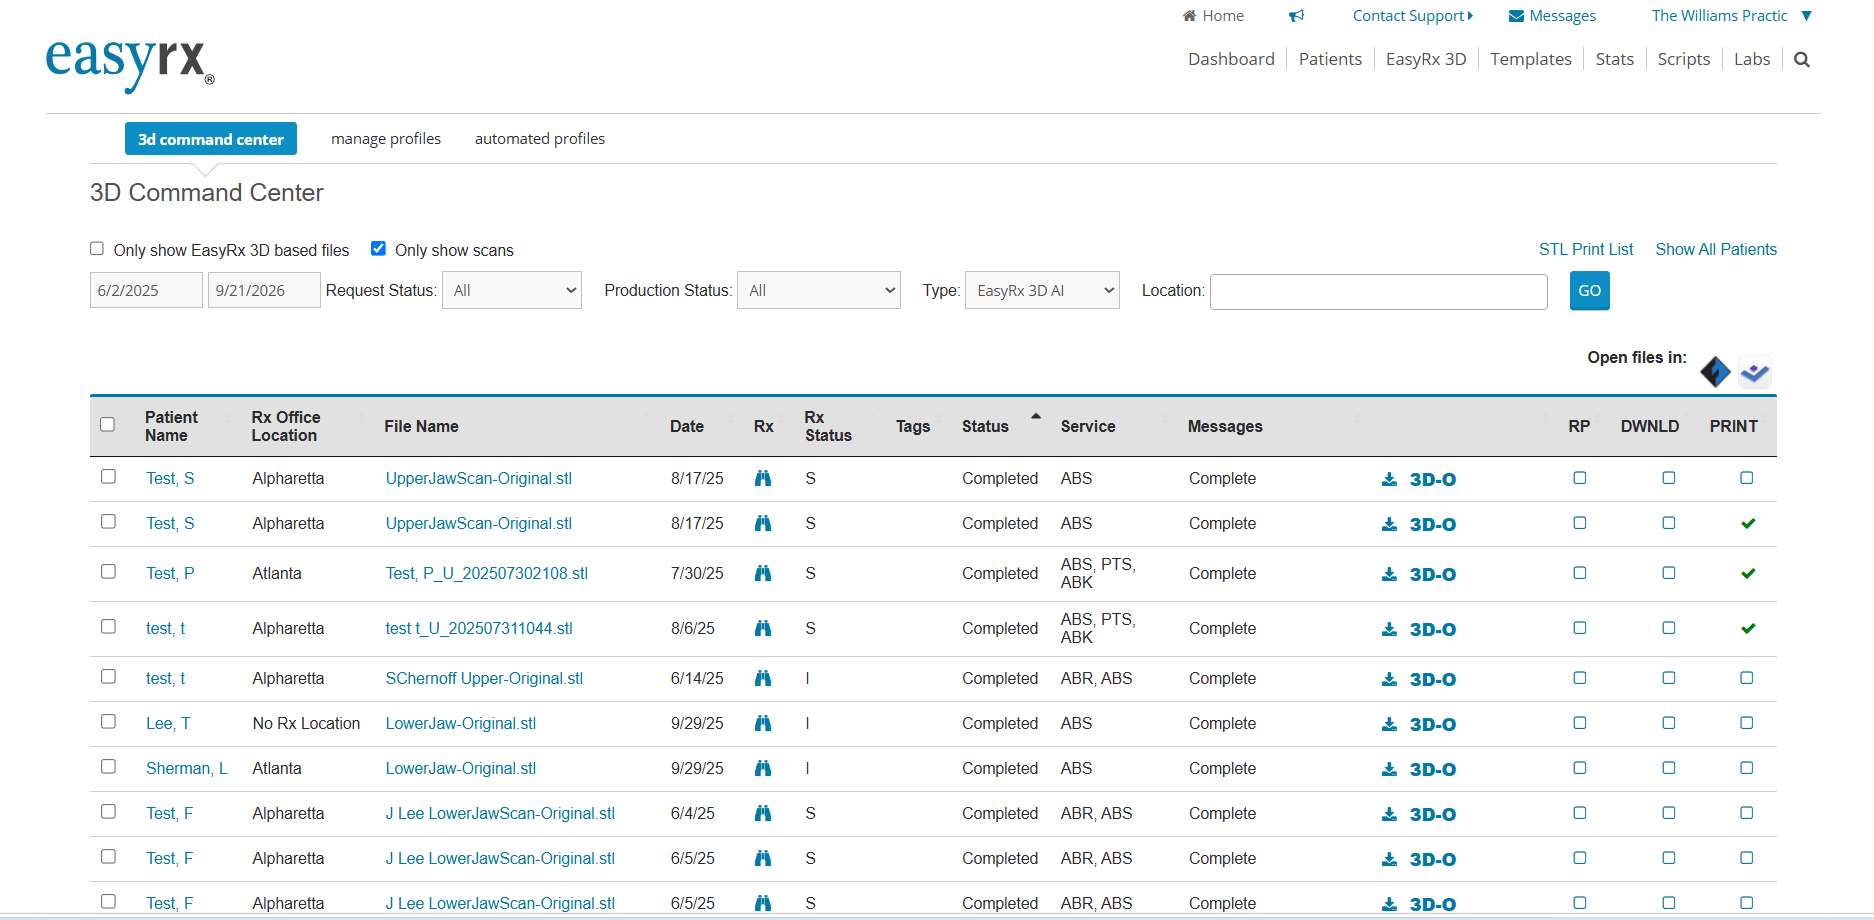
Task: Click the Location text field
Action: tap(1379, 291)
